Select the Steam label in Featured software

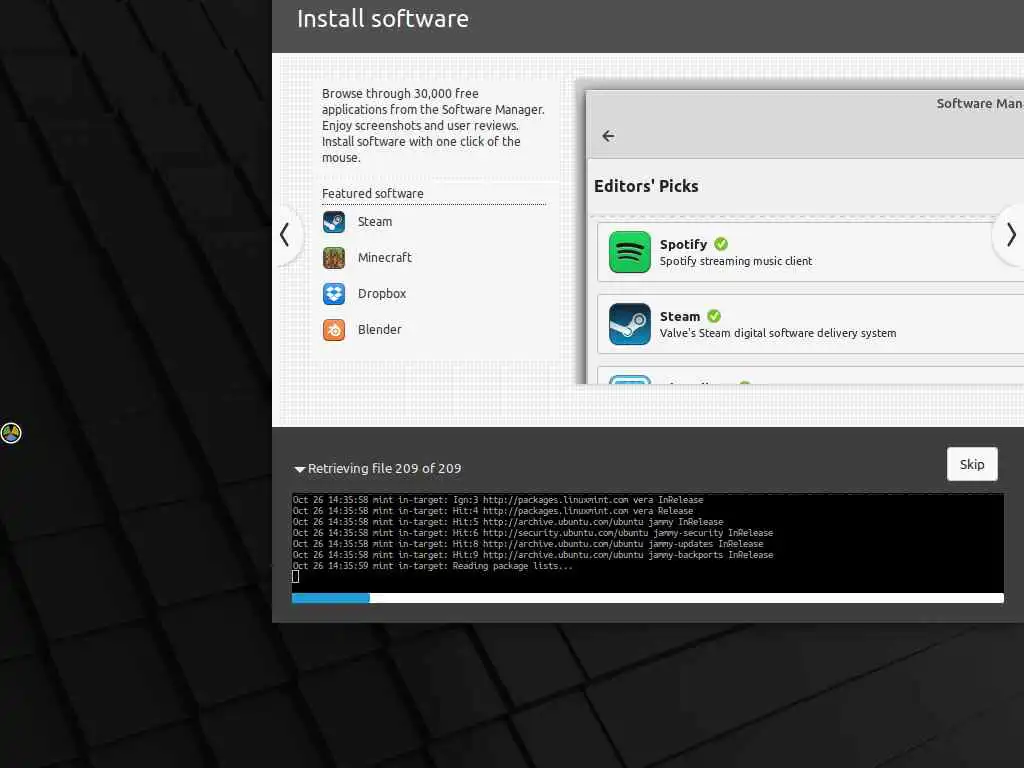[375, 222]
